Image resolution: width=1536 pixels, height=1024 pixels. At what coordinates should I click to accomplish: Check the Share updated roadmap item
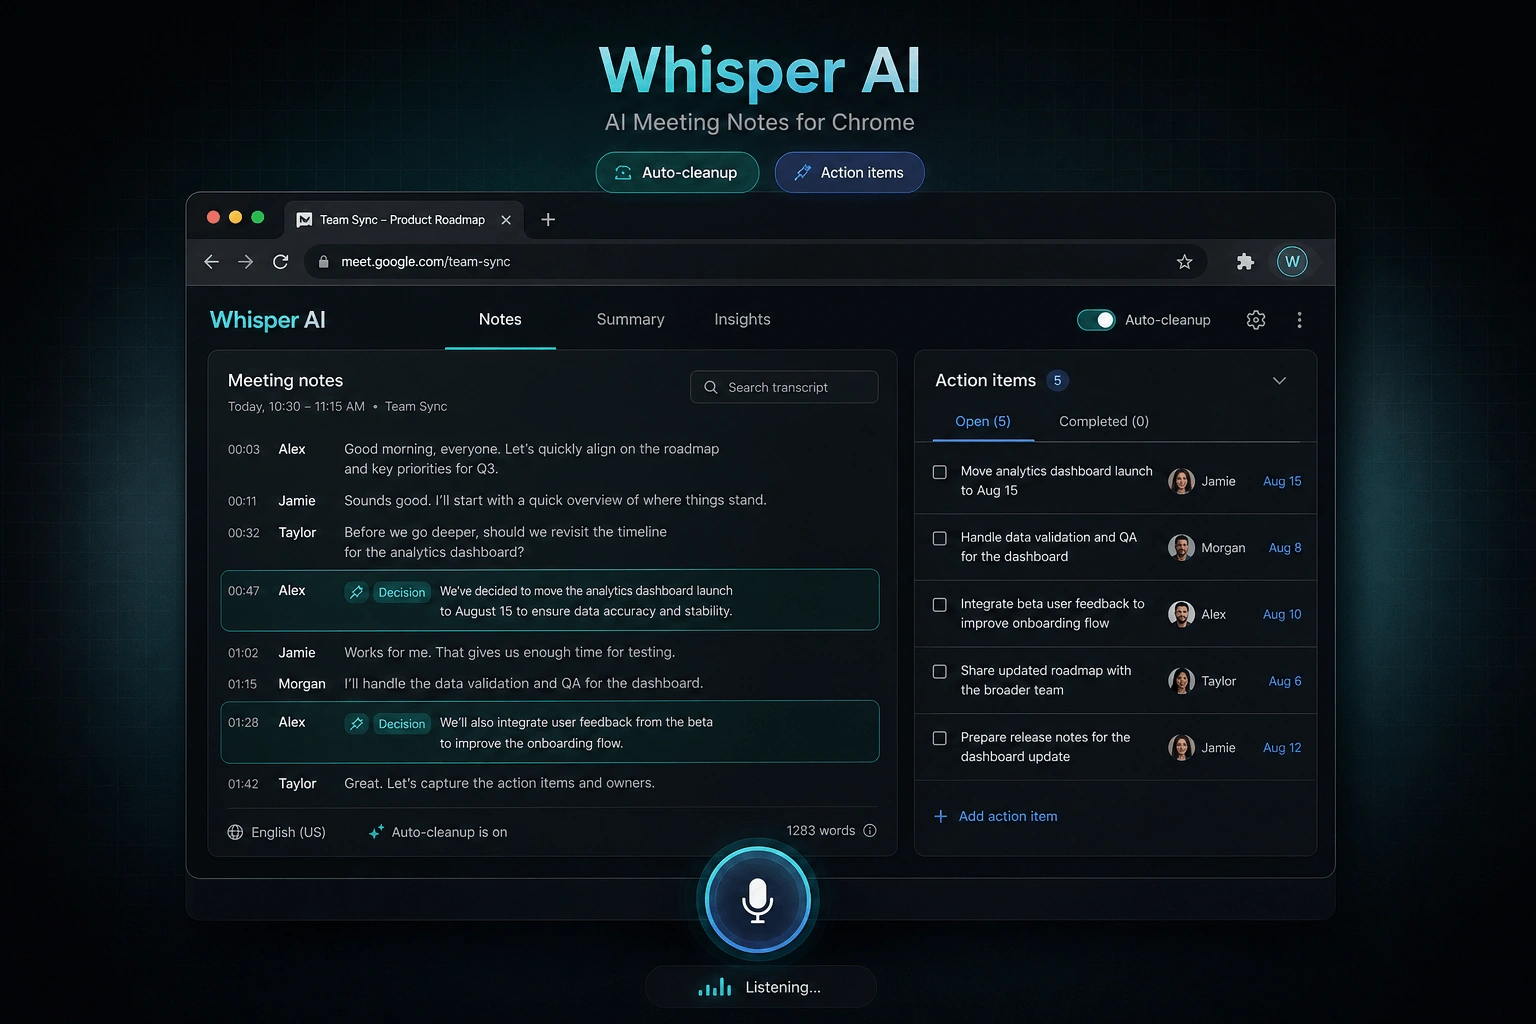(x=940, y=672)
